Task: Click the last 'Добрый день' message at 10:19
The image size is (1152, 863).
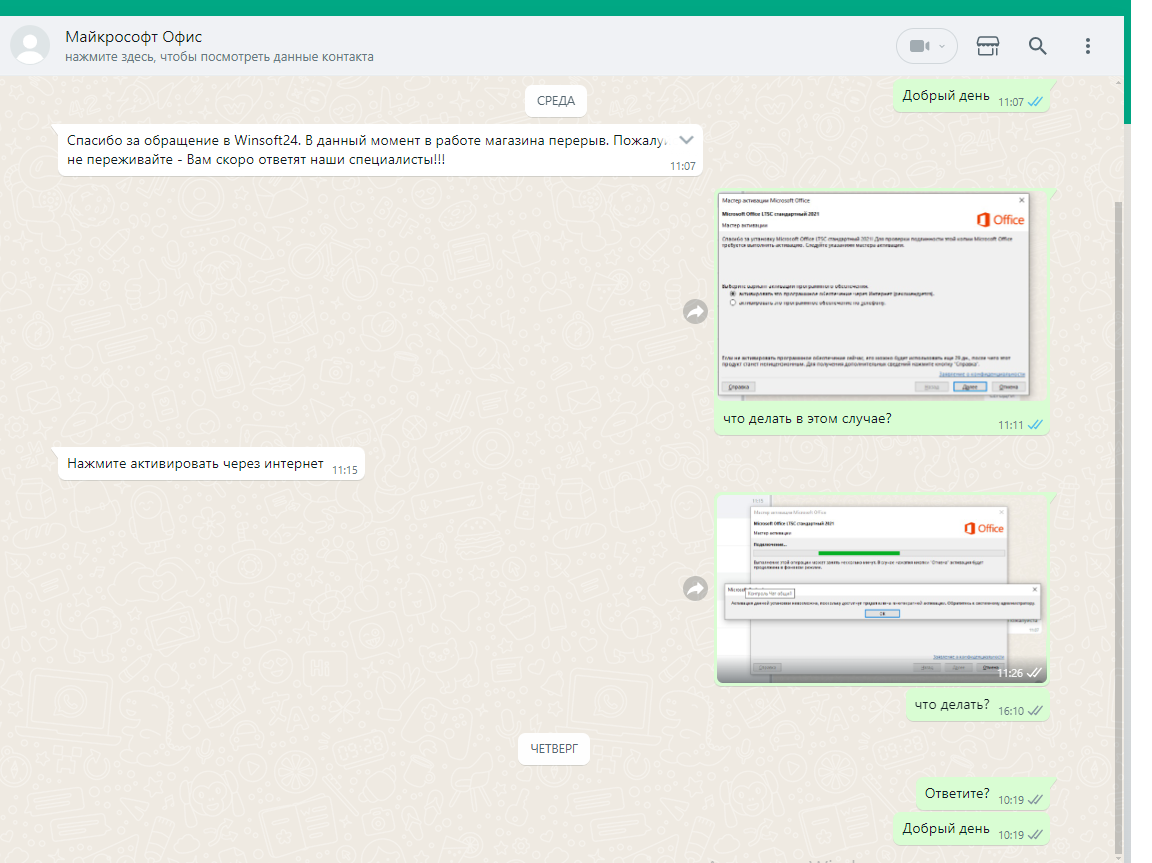Action: [x=971, y=829]
